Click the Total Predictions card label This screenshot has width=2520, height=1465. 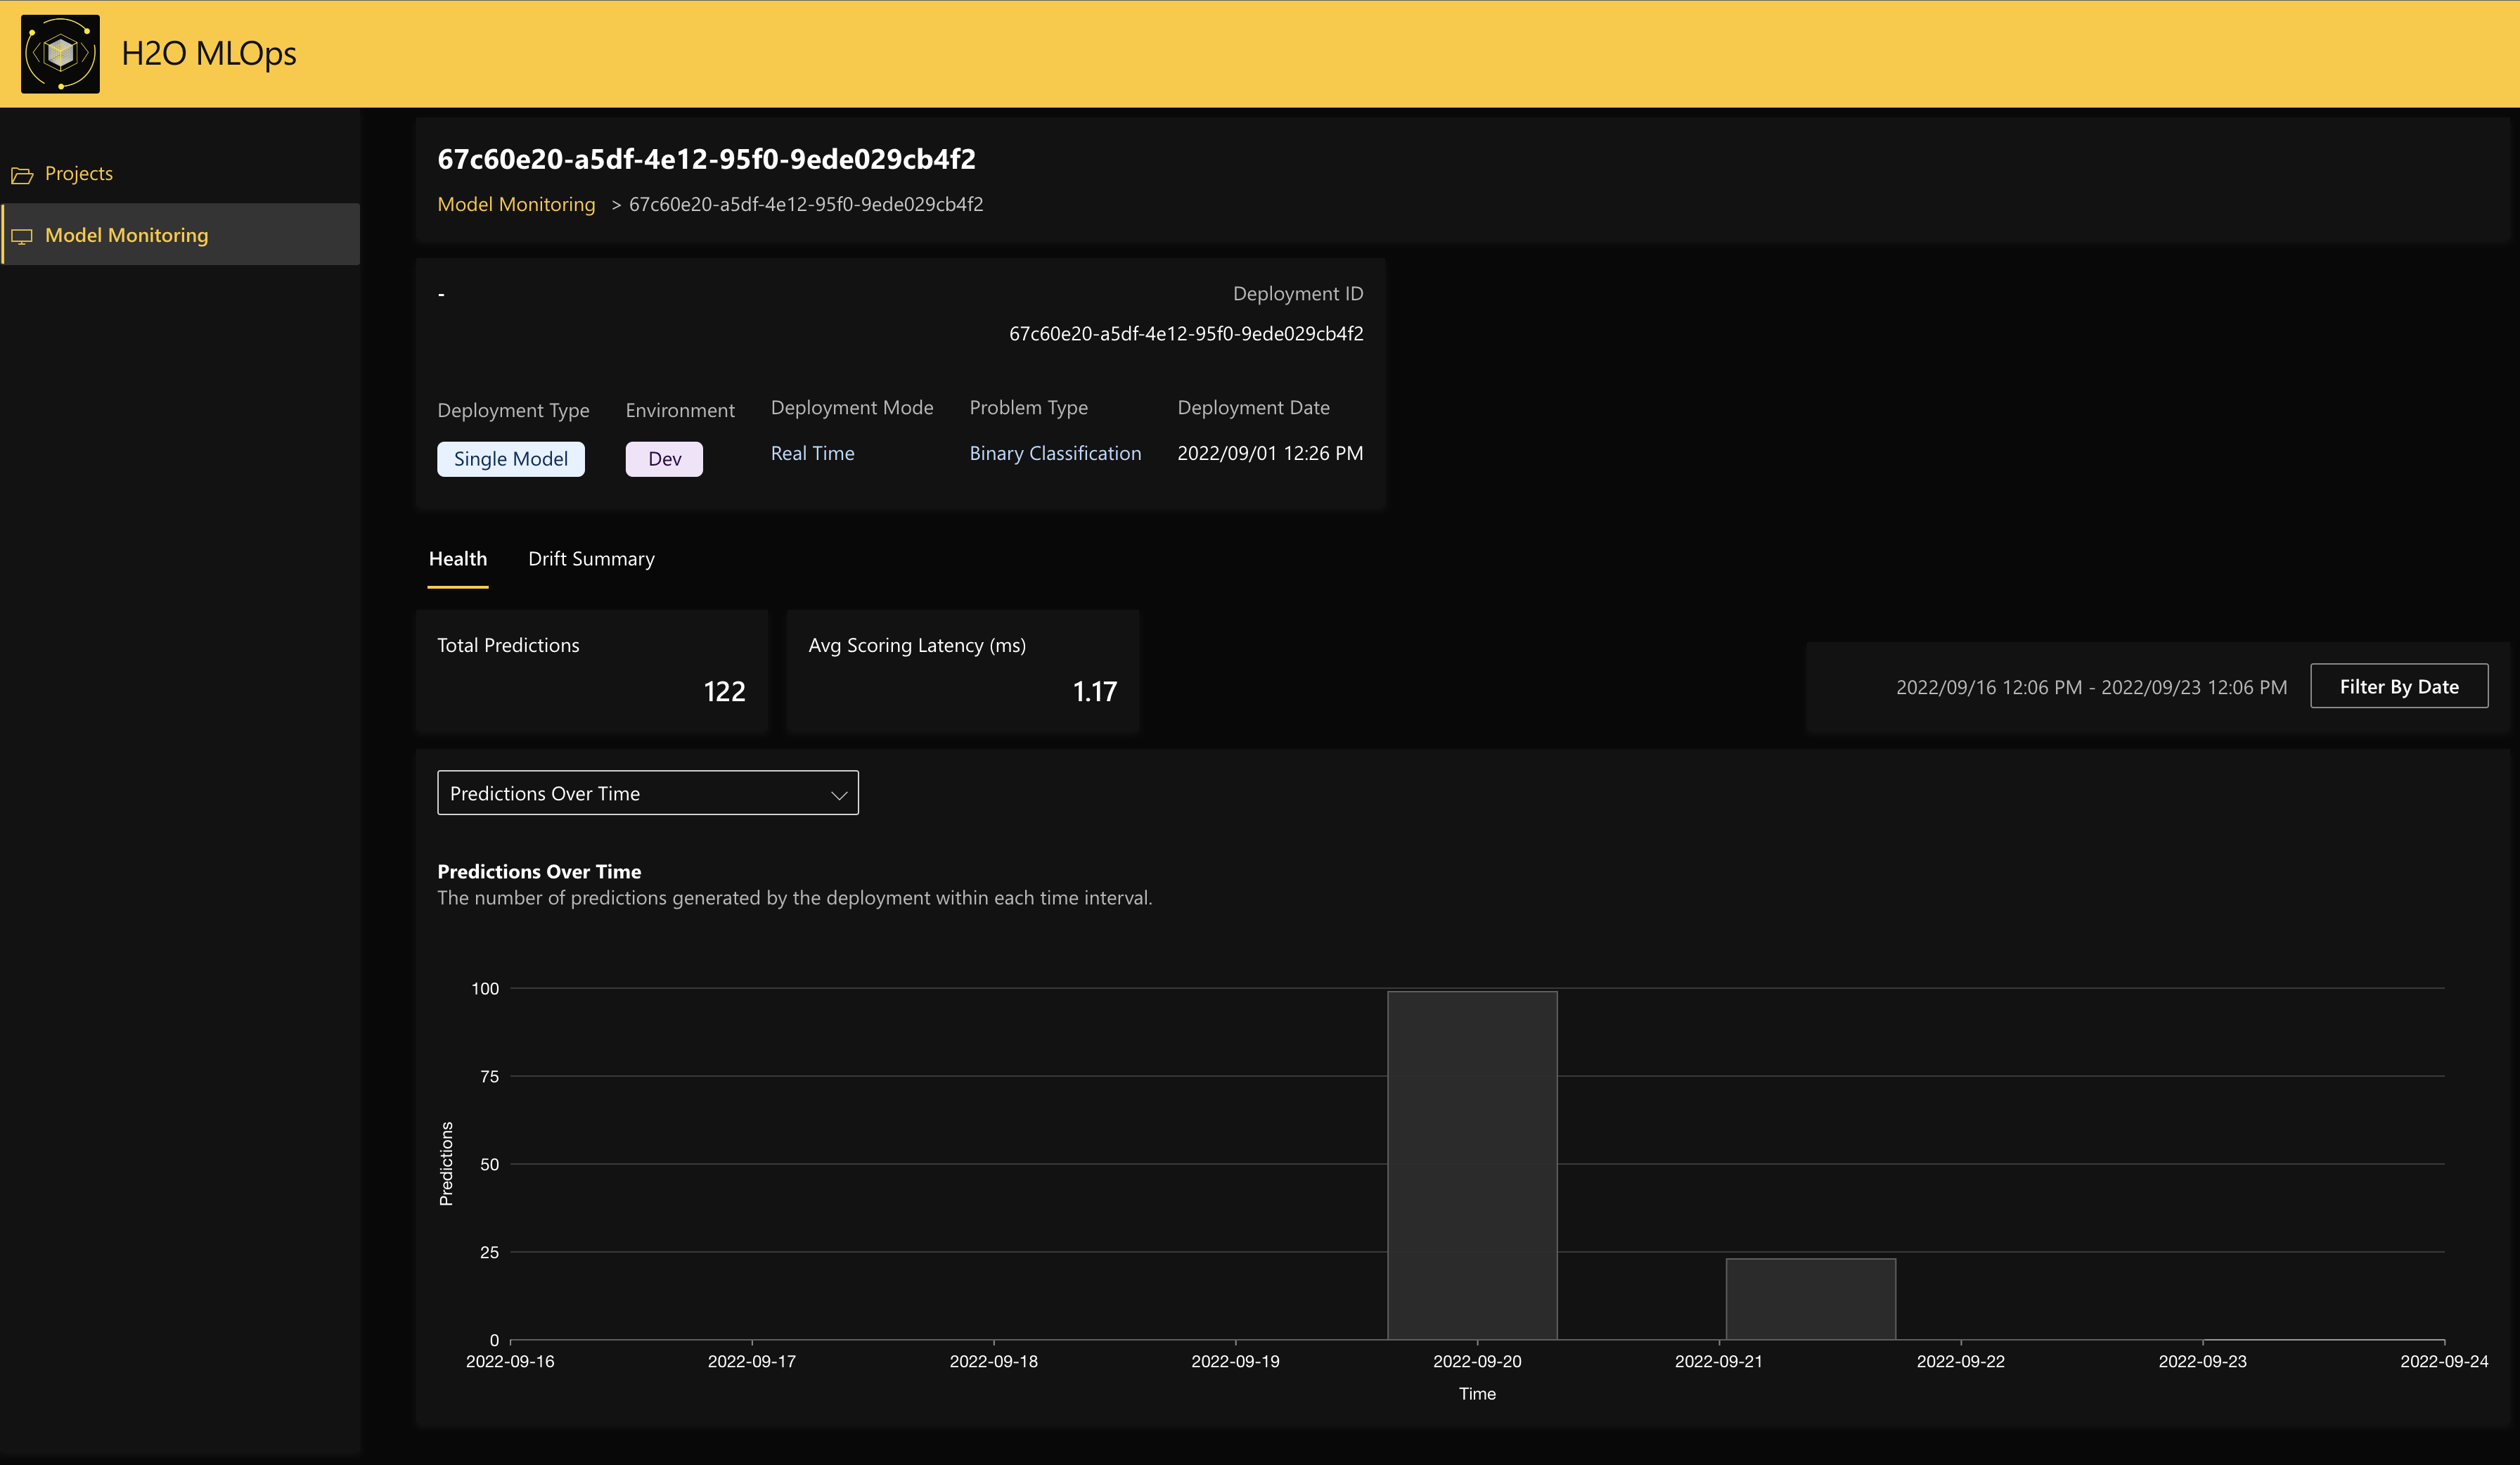(x=508, y=645)
